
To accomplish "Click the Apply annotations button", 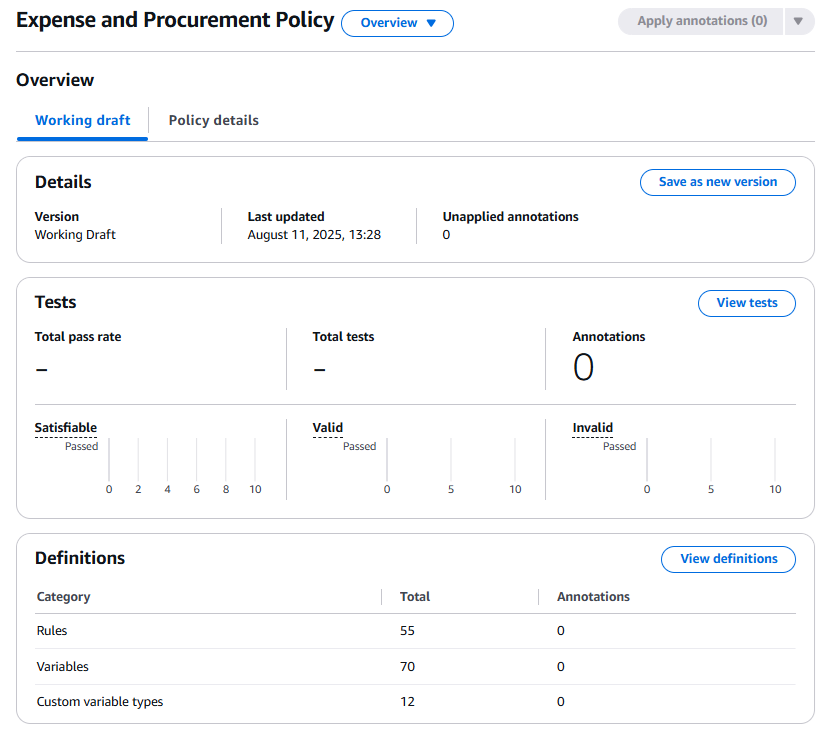I will [x=700, y=21].
